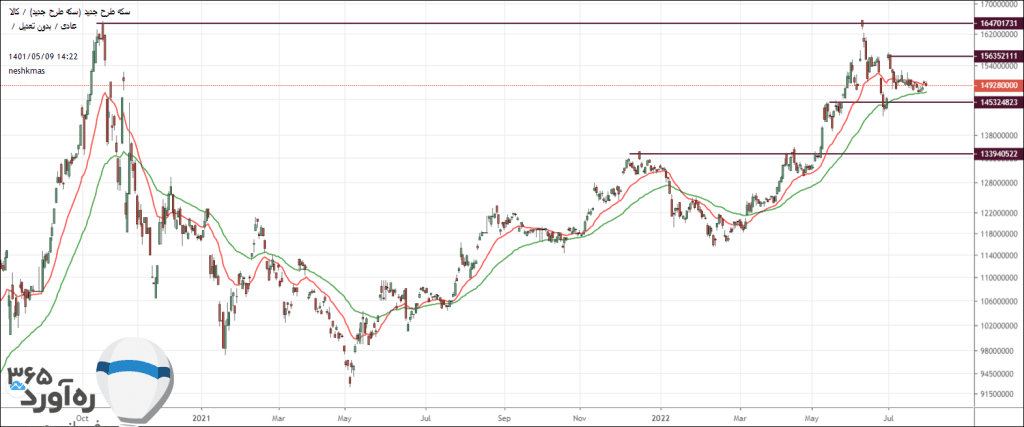The height and width of the screenshot is (427, 1024).
Task: Select the horizontal line at 133940522 level
Action: tap(802, 153)
